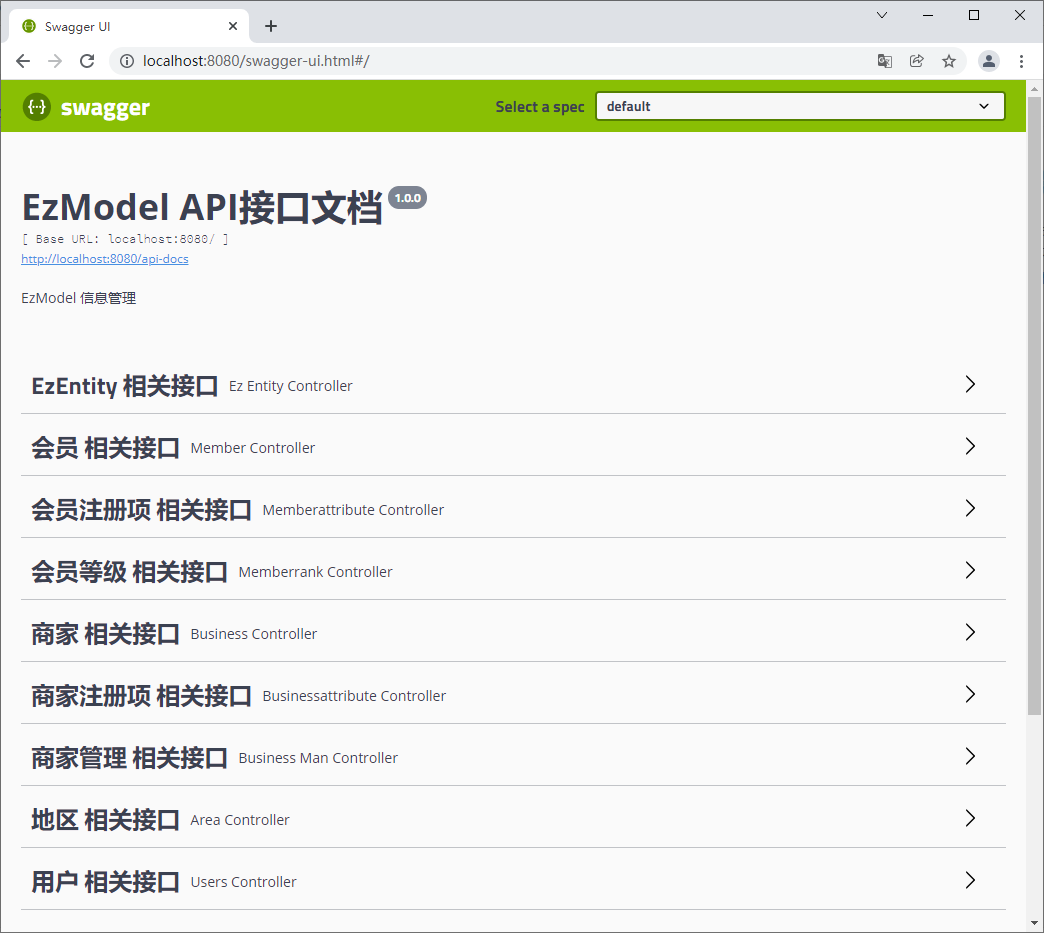Viewport: 1044px width, 933px height.
Task: Expand the Memberrank Controller section arrow
Action: pos(970,570)
